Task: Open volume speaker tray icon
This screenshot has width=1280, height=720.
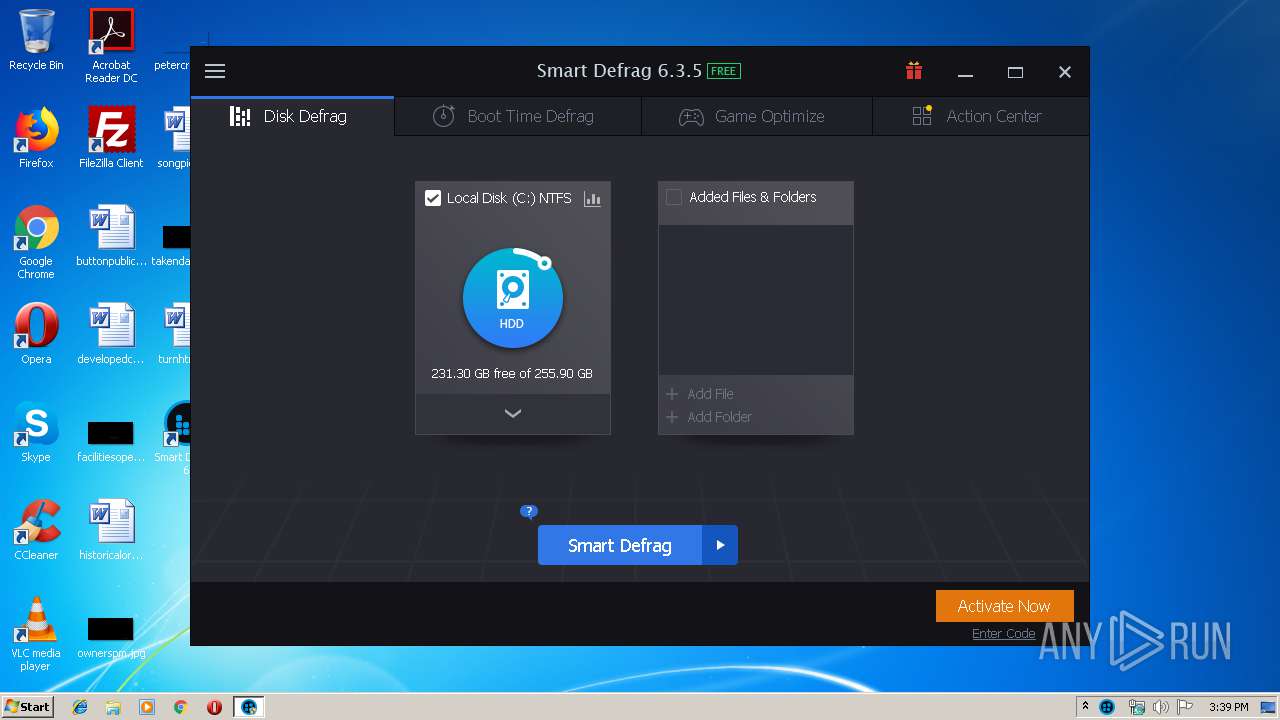Action: click(1161, 707)
